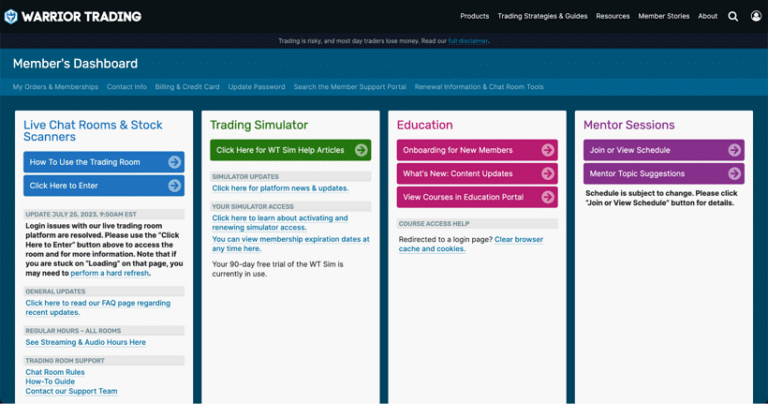Open the Resources menu

click(612, 16)
